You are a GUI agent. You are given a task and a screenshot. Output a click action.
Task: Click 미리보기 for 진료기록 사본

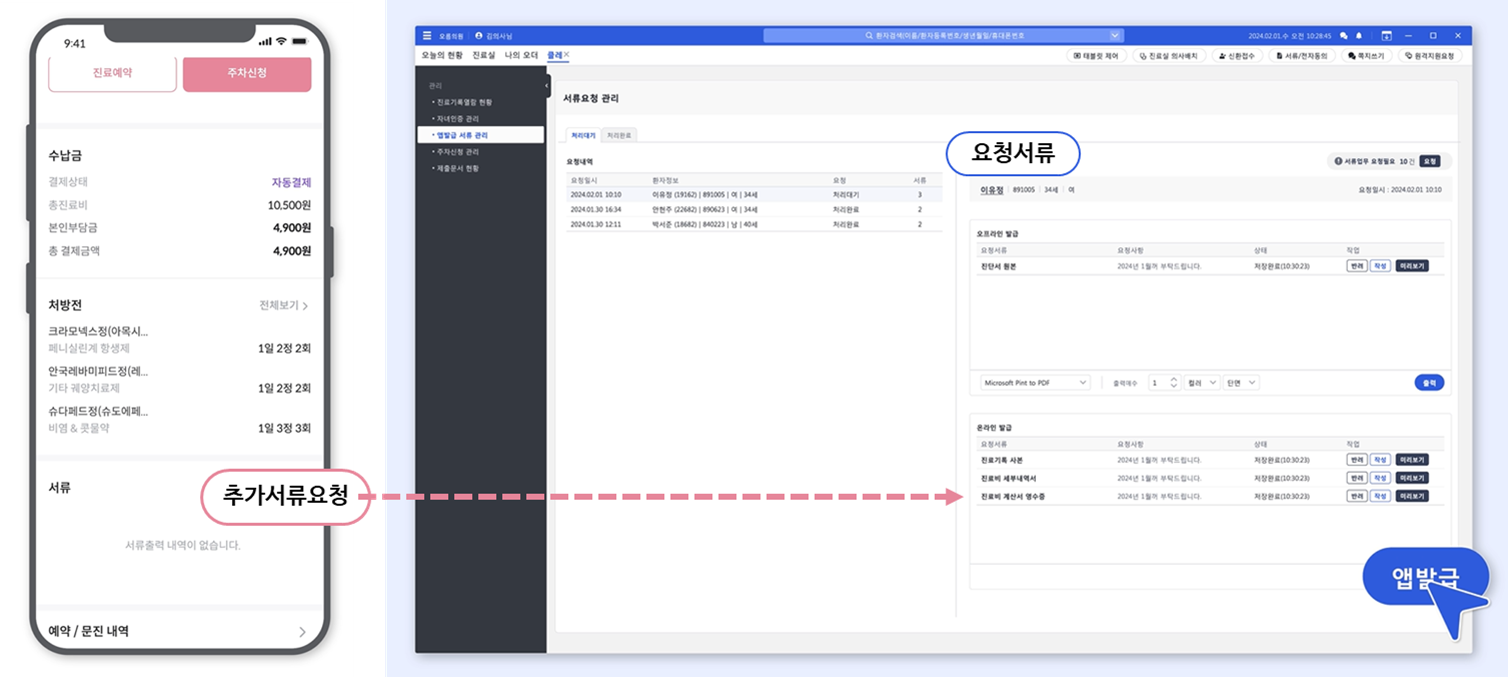pyautogui.click(x=1412, y=460)
